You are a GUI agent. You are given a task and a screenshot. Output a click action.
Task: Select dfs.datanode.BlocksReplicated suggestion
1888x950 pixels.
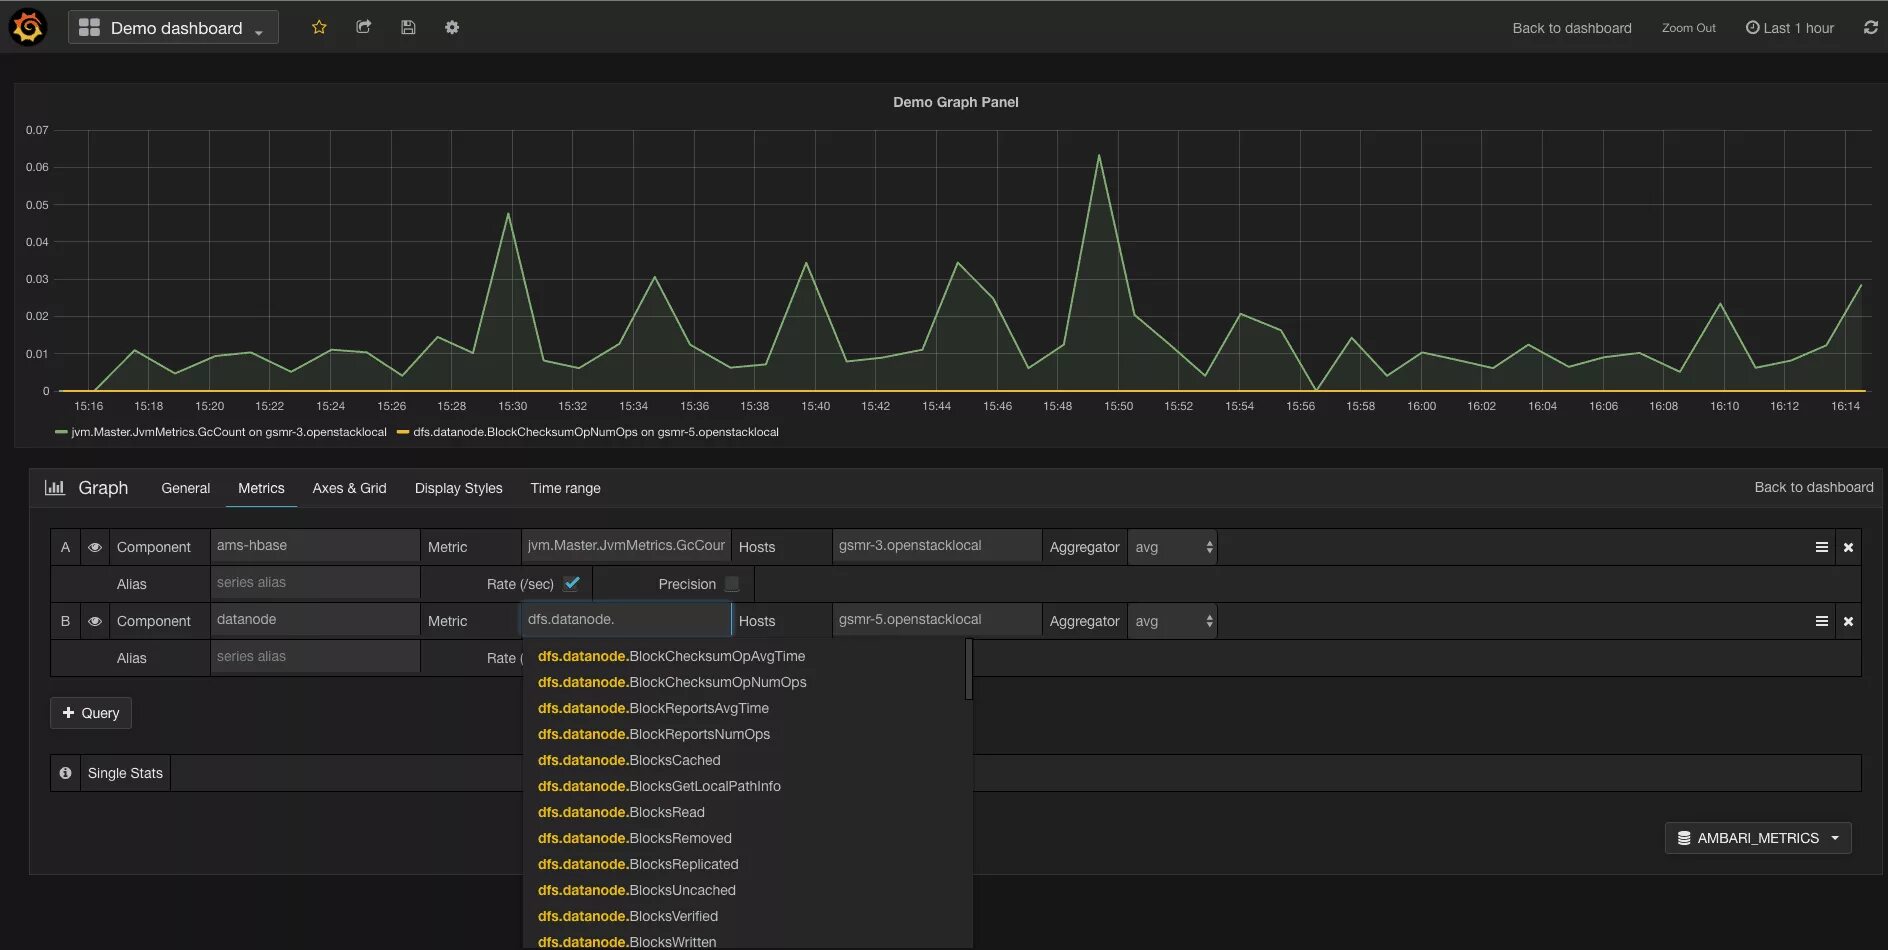coord(638,864)
